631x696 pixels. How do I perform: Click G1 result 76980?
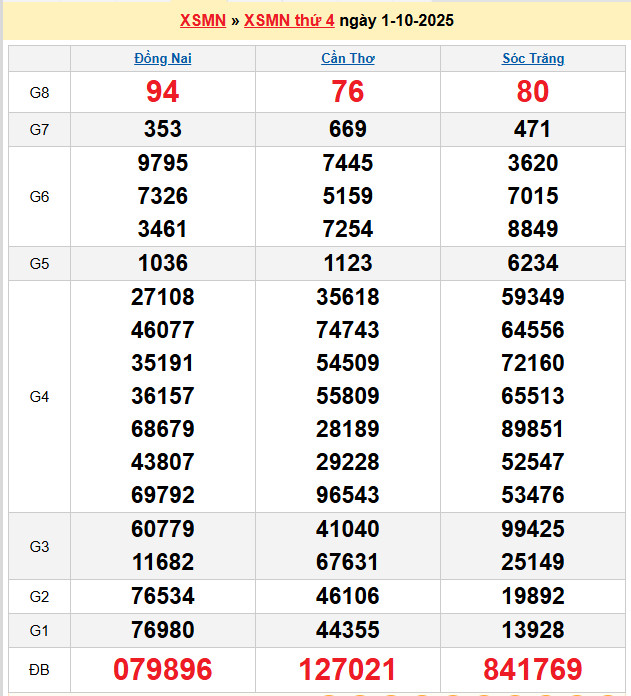[x=163, y=630]
